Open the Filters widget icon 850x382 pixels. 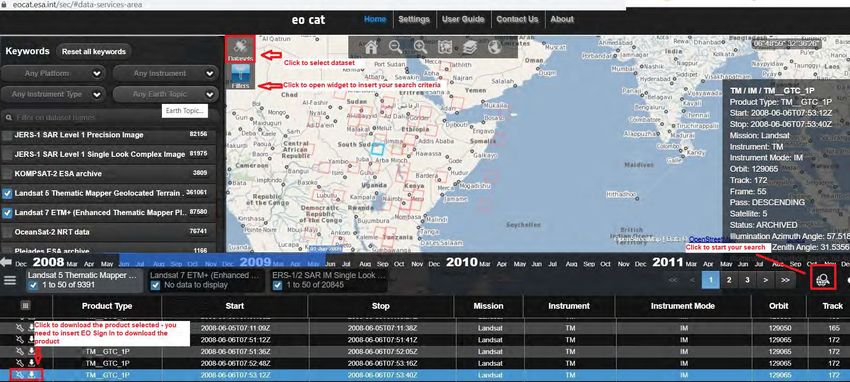click(x=240, y=76)
